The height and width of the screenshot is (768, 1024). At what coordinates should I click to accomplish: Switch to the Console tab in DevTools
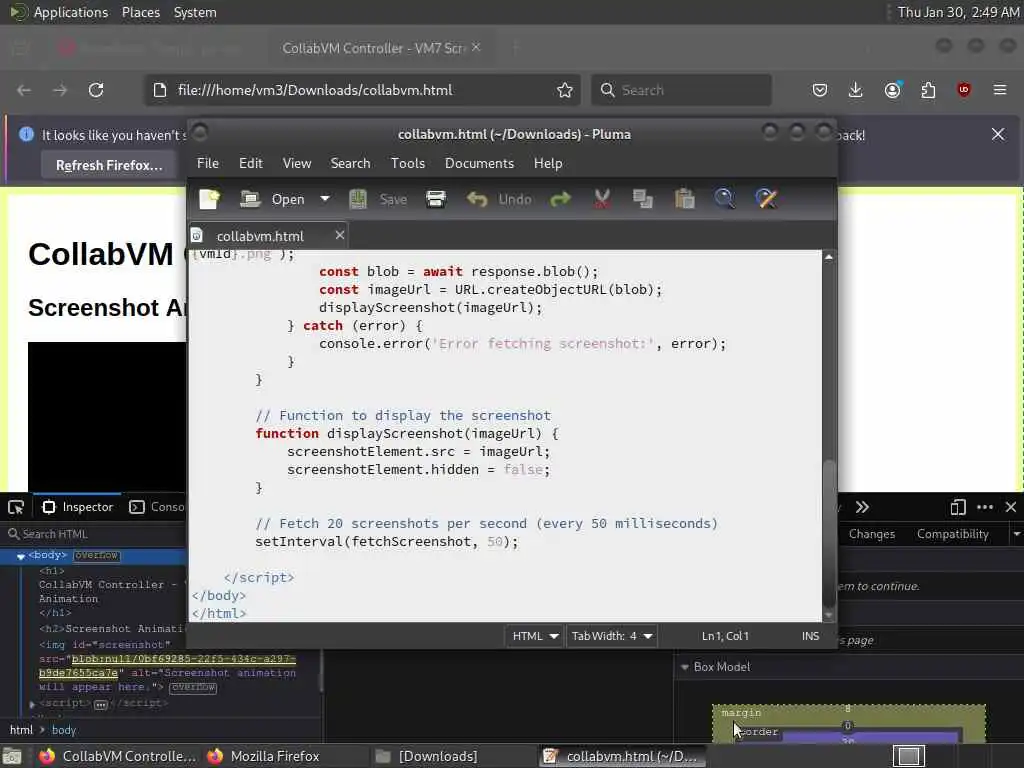(157, 507)
